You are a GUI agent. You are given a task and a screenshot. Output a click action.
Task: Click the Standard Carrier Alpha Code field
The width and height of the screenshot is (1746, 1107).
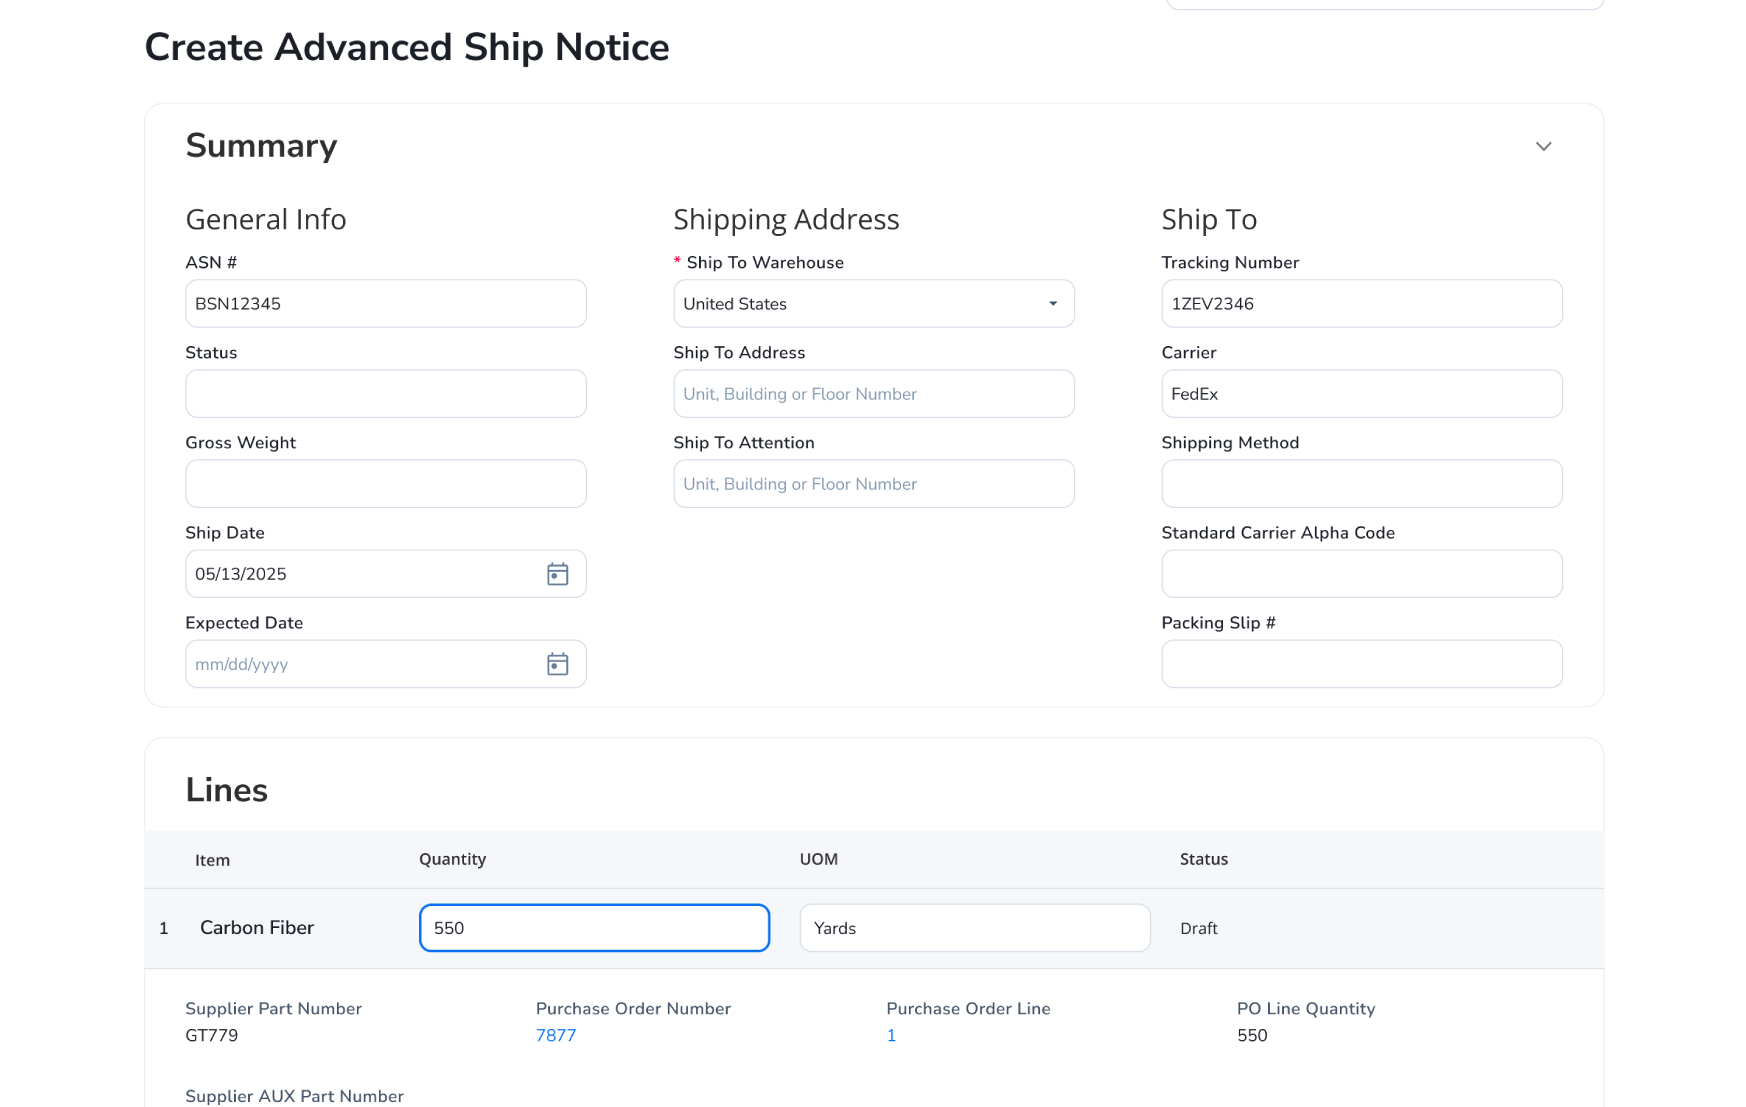(1361, 574)
